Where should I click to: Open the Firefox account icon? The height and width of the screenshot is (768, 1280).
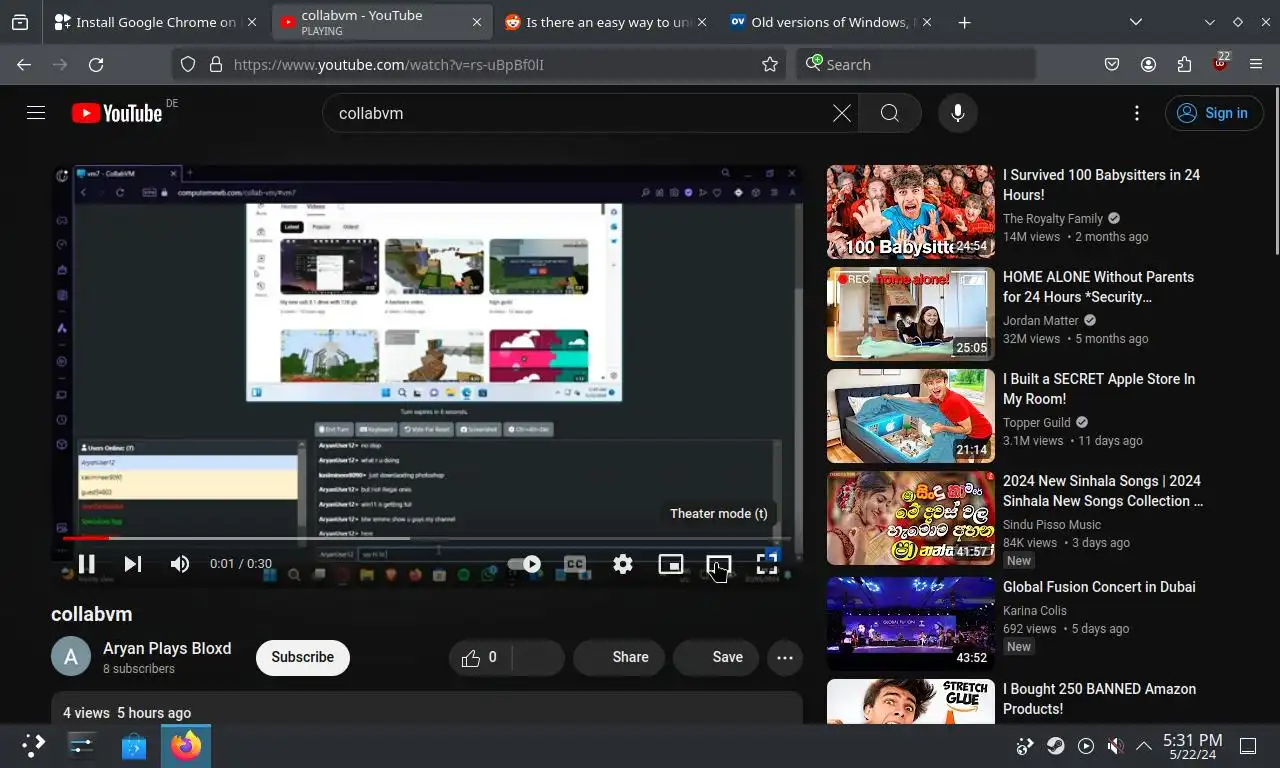(x=1148, y=64)
